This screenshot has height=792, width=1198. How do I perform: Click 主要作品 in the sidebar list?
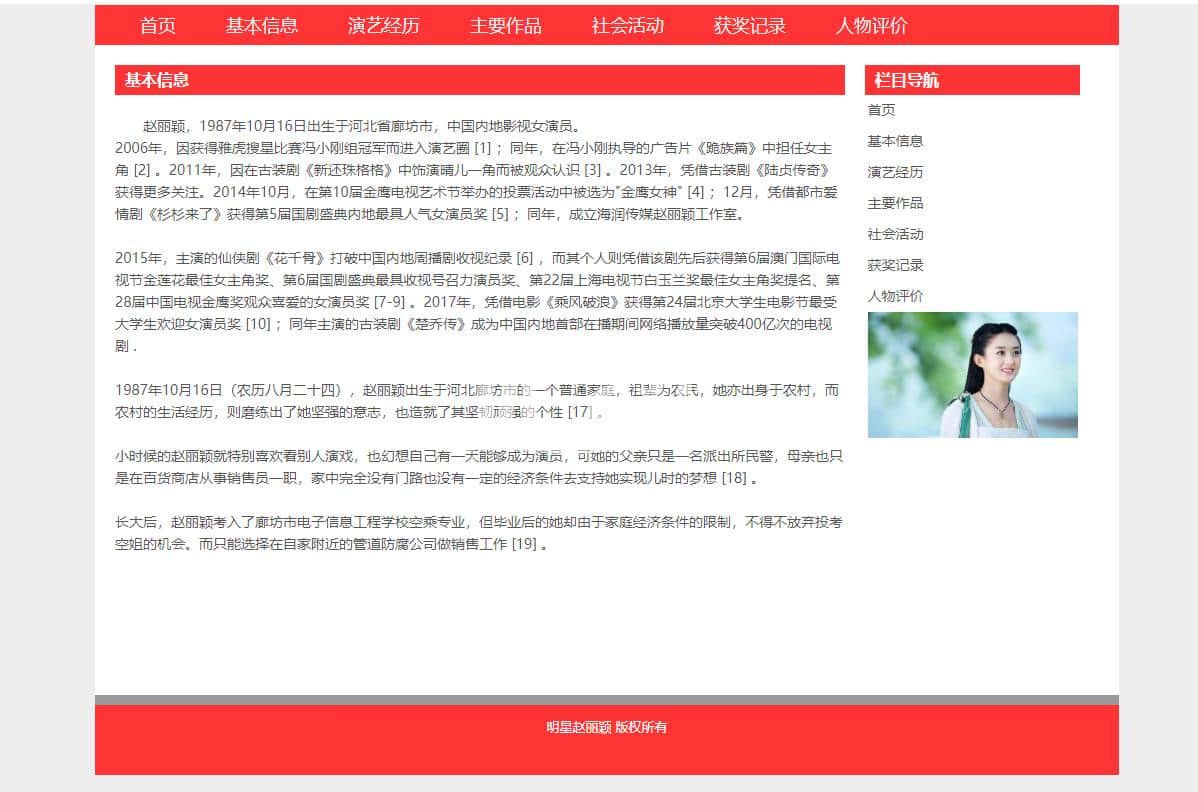point(895,203)
